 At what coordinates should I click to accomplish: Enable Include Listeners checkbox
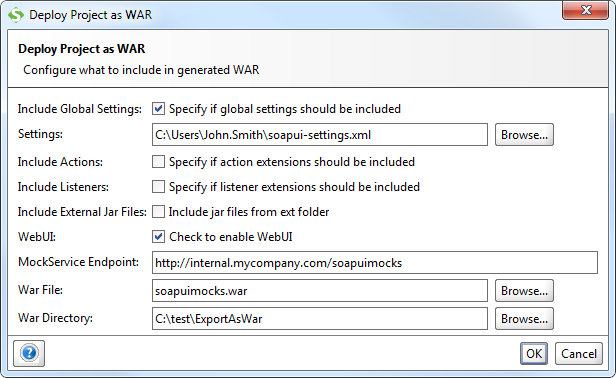158,187
